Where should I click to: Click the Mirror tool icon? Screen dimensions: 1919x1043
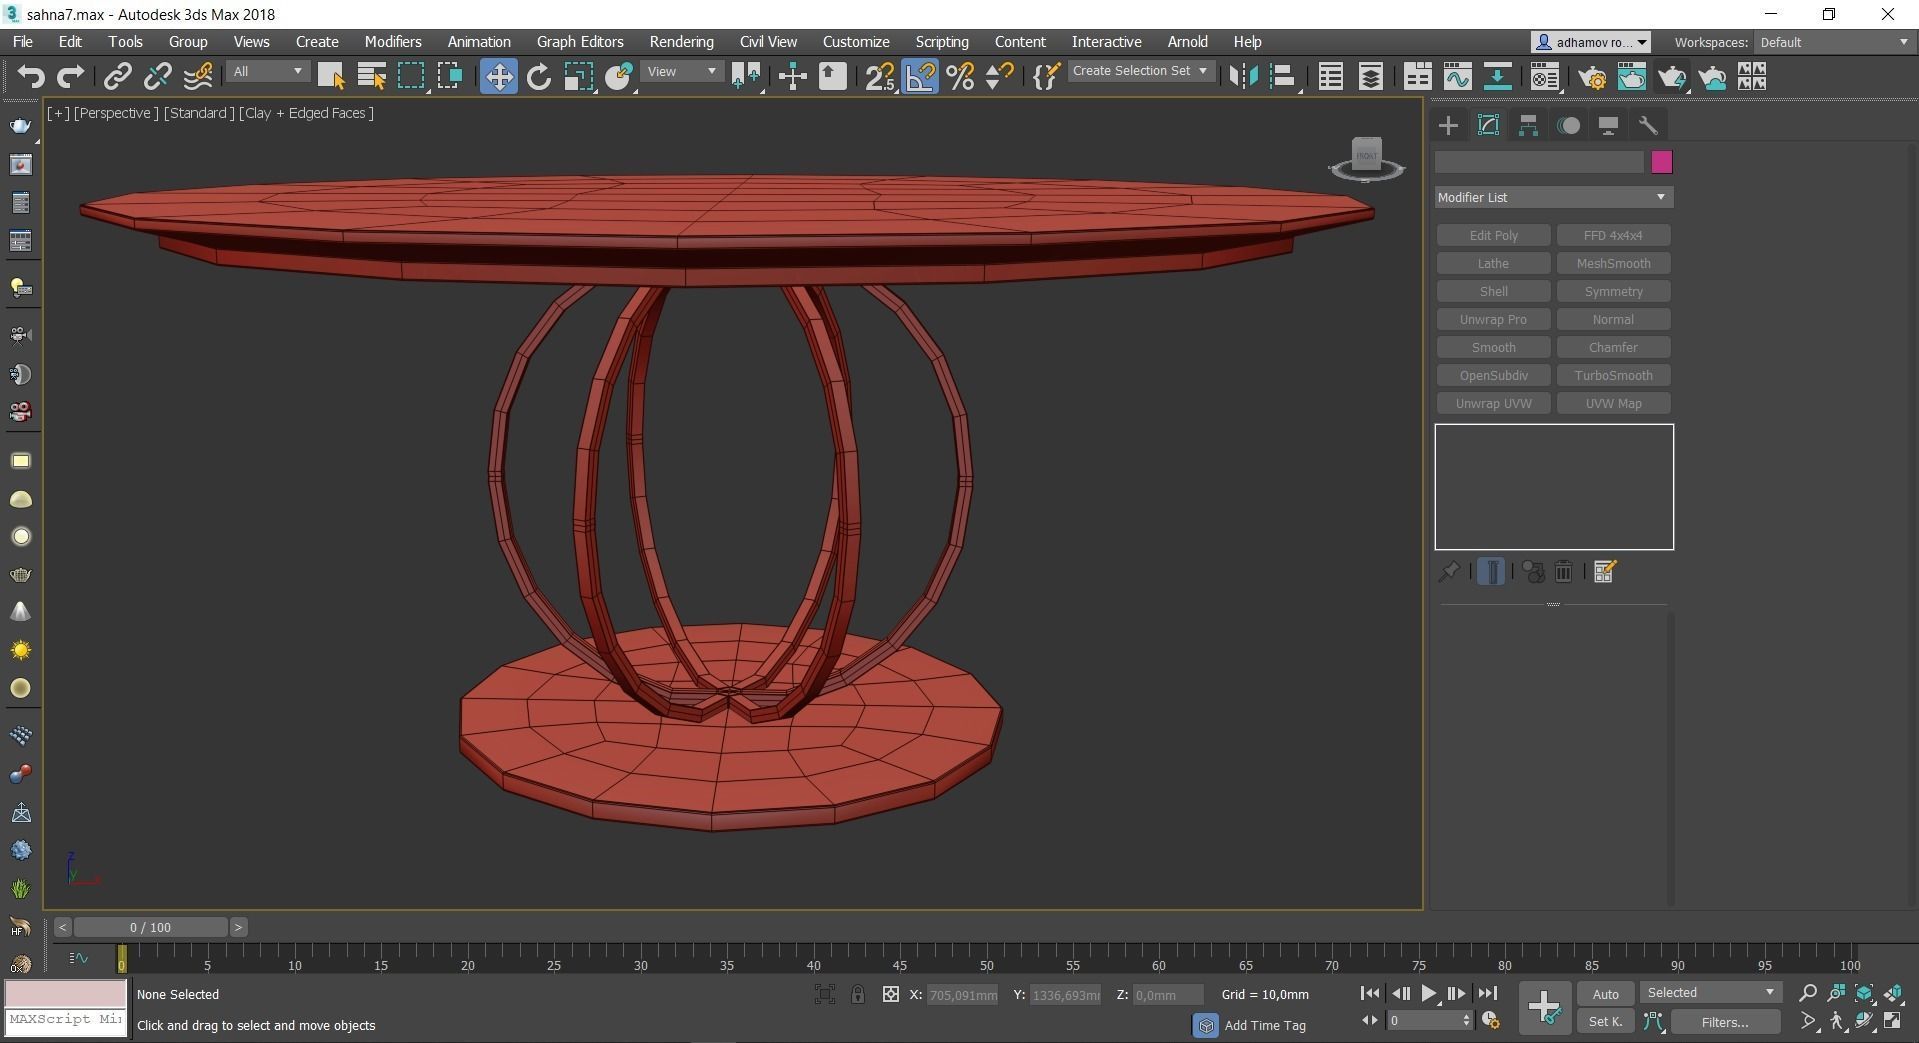(x=1243, y=77)
